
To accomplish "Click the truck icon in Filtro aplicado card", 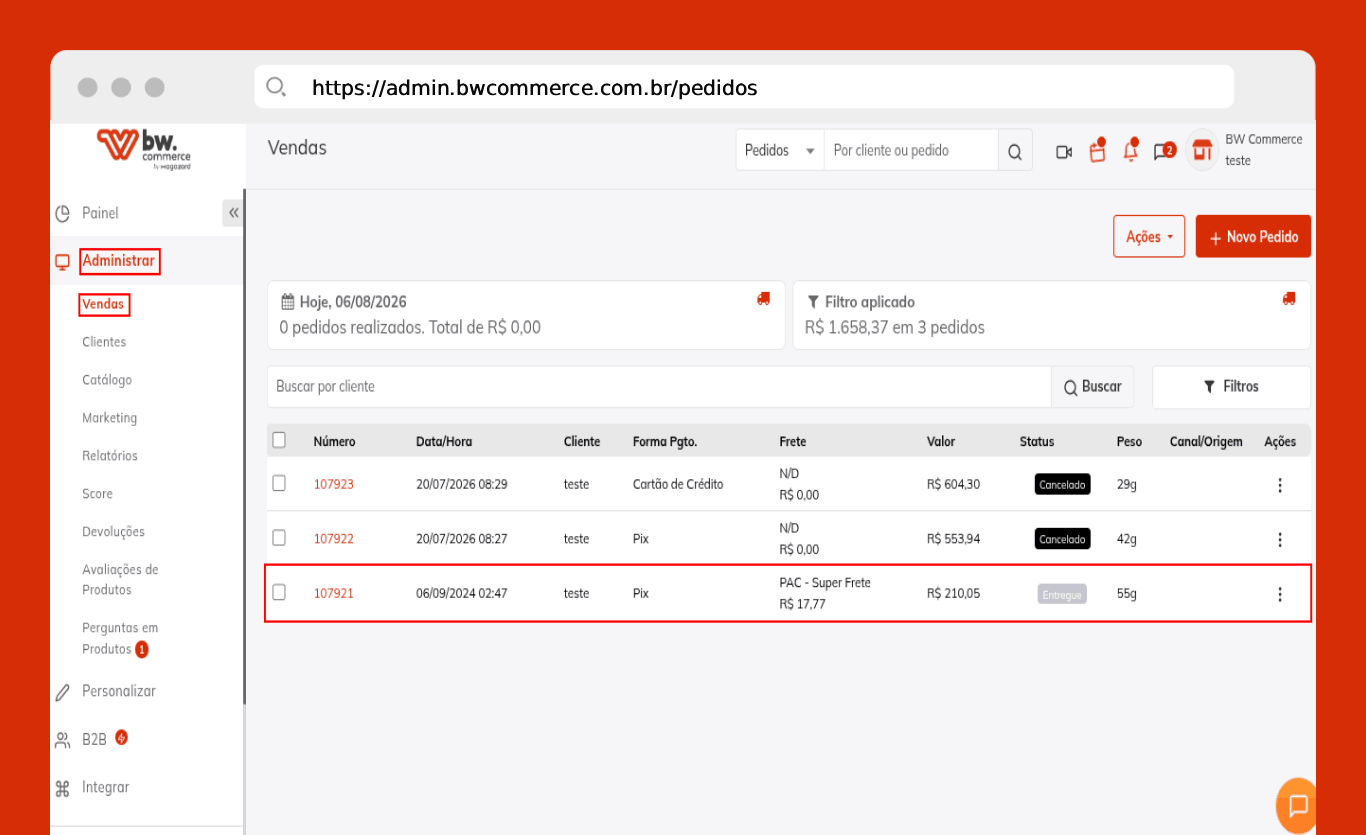I will click(x=1289, y=298).
